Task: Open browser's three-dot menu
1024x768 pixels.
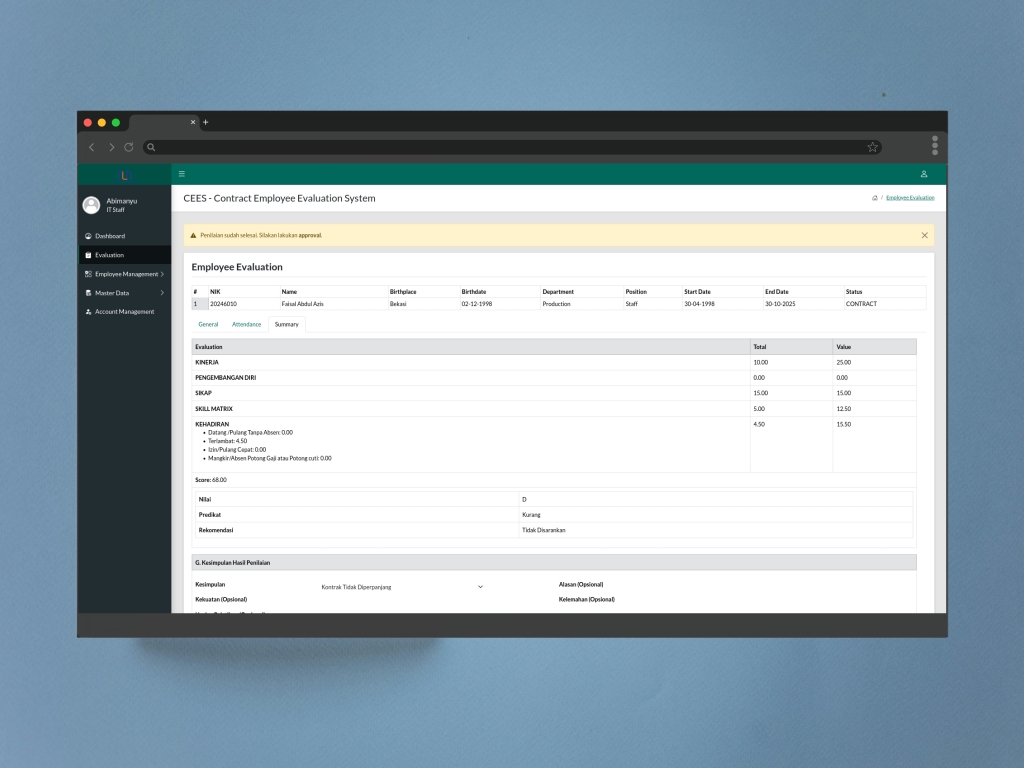Action: tap(934, 146)
